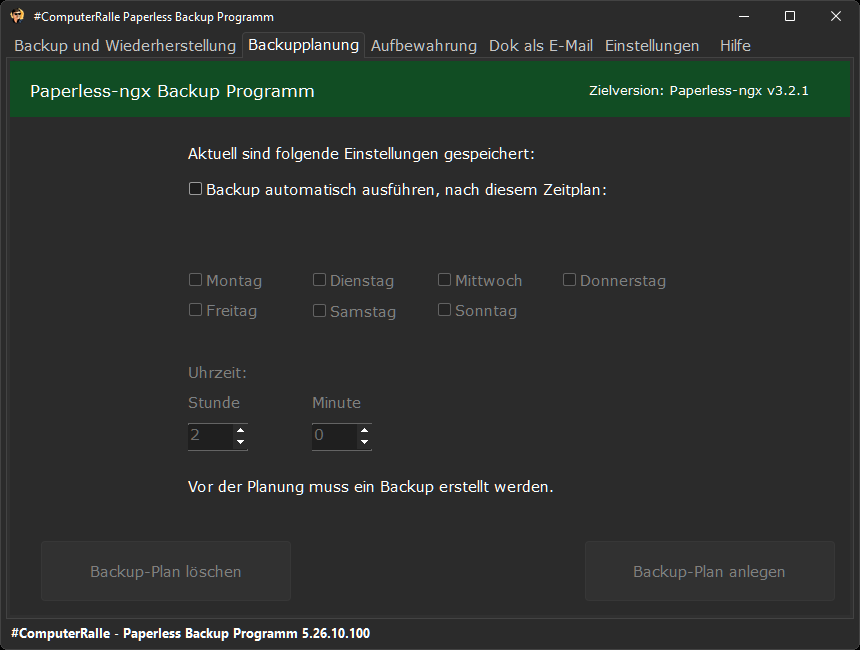This screenshot has width=860, height=650.
Task: Close the Paperless Backup window
Action: (835, 16)
